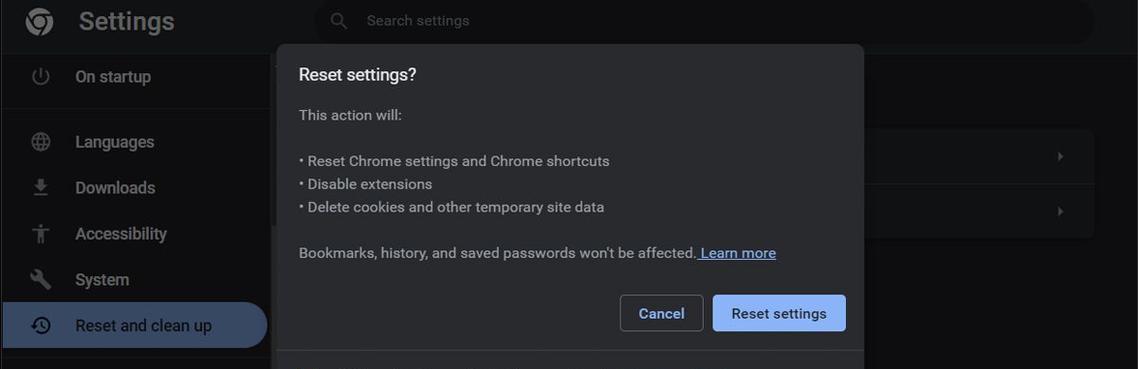Click the Accessibility person icon
The width and height of the screenshot is (1138, 369).
pyautogui.click(x=41, y=233)
